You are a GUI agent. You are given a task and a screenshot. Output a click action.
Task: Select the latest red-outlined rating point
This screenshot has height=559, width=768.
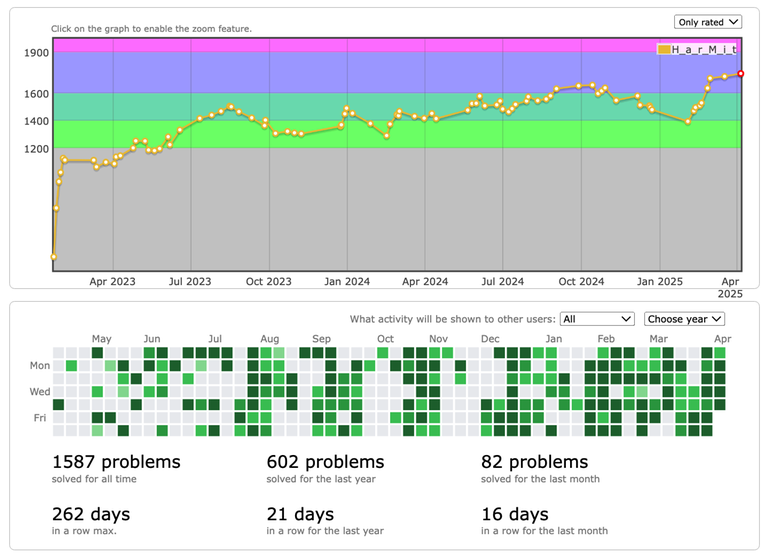pyautogui.click(x=741, y=73)
